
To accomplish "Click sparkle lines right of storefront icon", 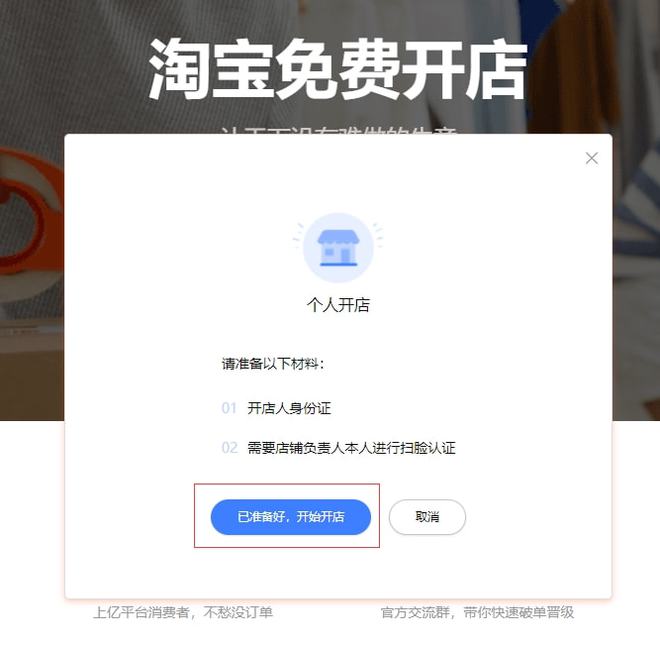I will [378, 235].
